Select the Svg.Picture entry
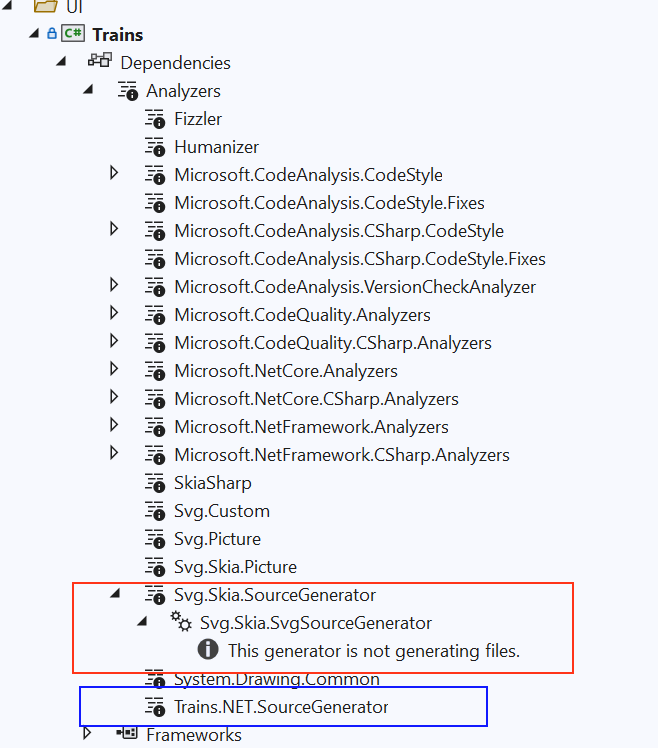This screenshot has height=748, width=658. [x=217, y=539]
